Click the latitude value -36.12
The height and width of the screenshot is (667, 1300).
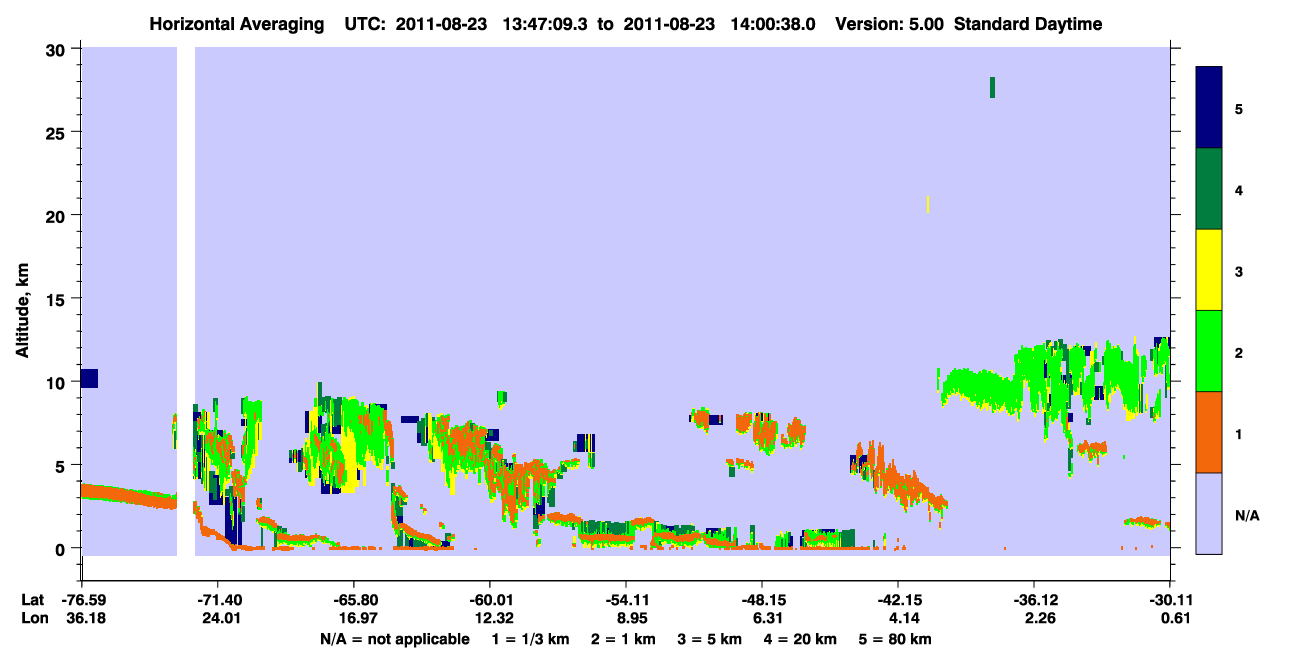pyautogui.click(x=1034, y=599)
